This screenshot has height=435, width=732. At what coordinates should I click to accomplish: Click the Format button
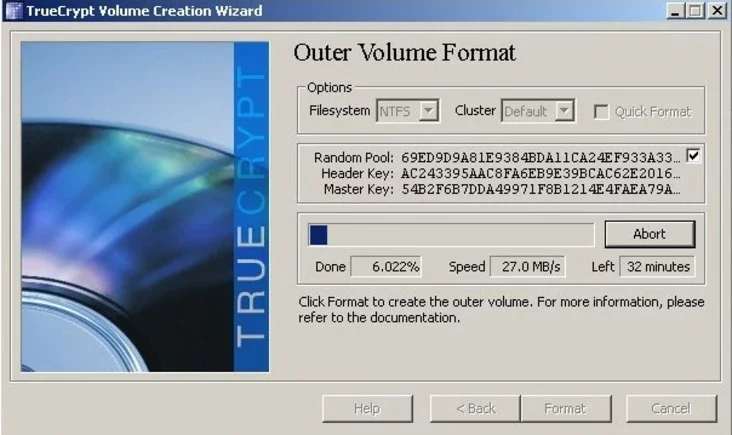(565, 408)
